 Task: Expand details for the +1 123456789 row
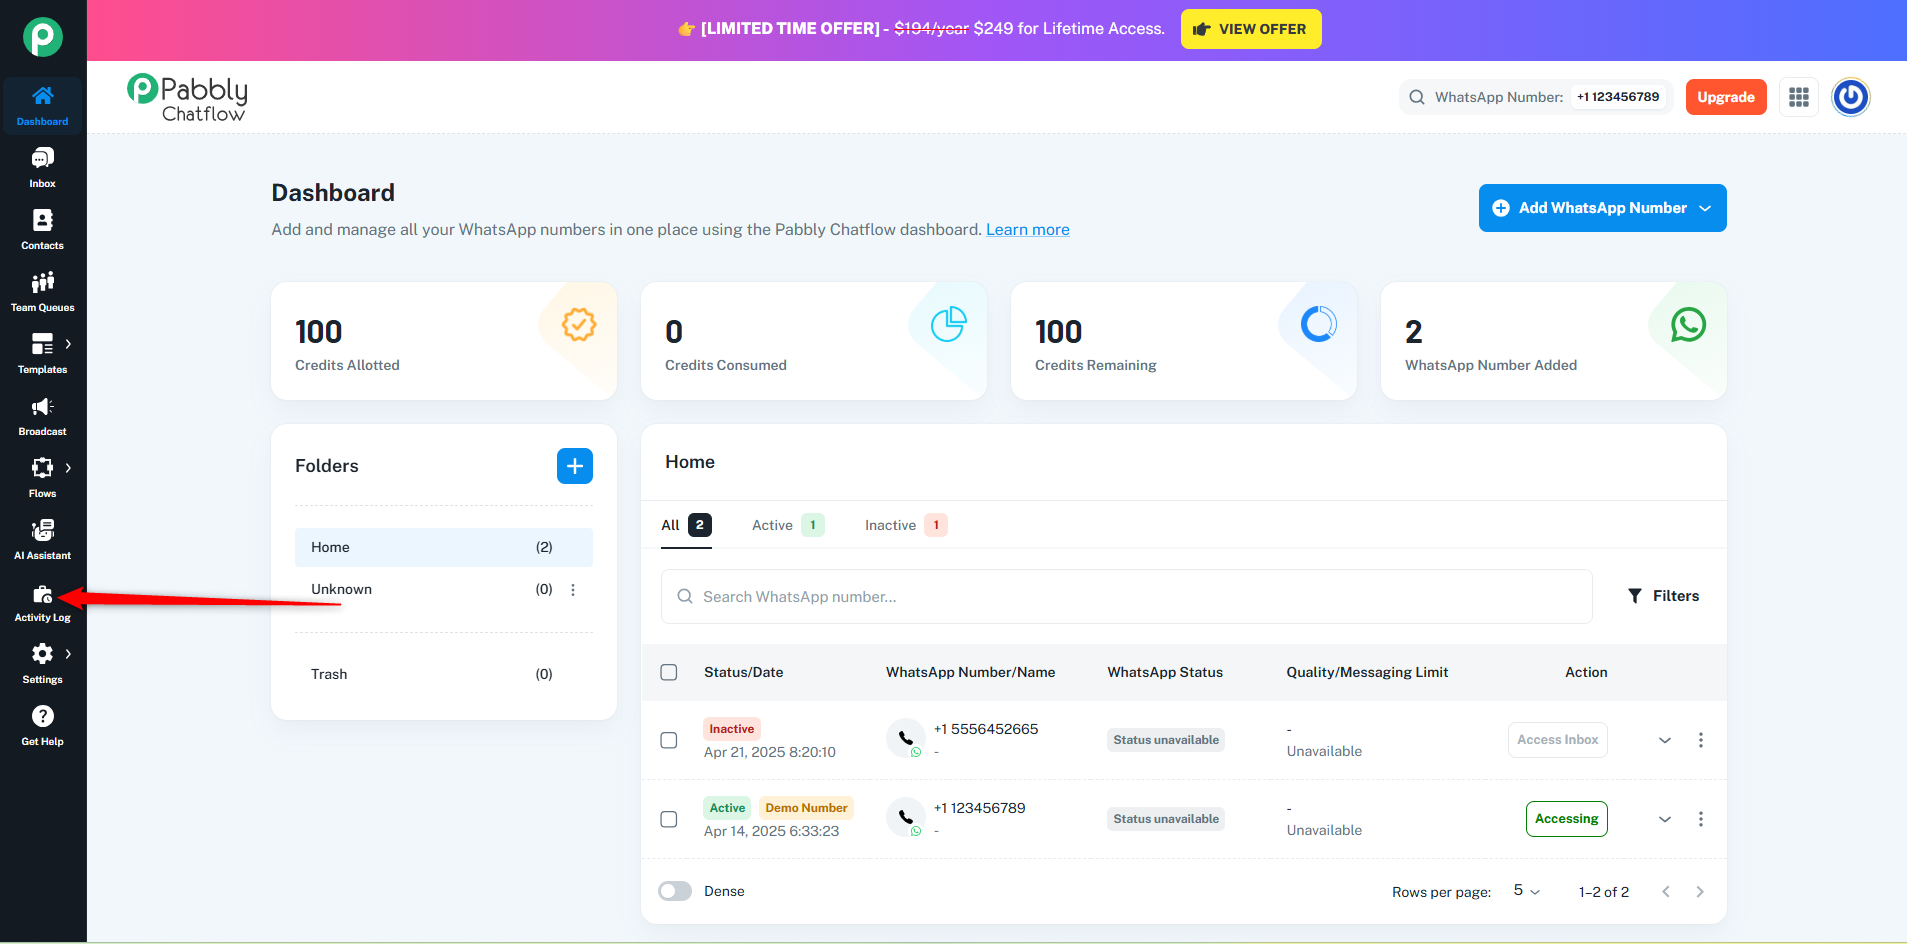coord(1665,819)
